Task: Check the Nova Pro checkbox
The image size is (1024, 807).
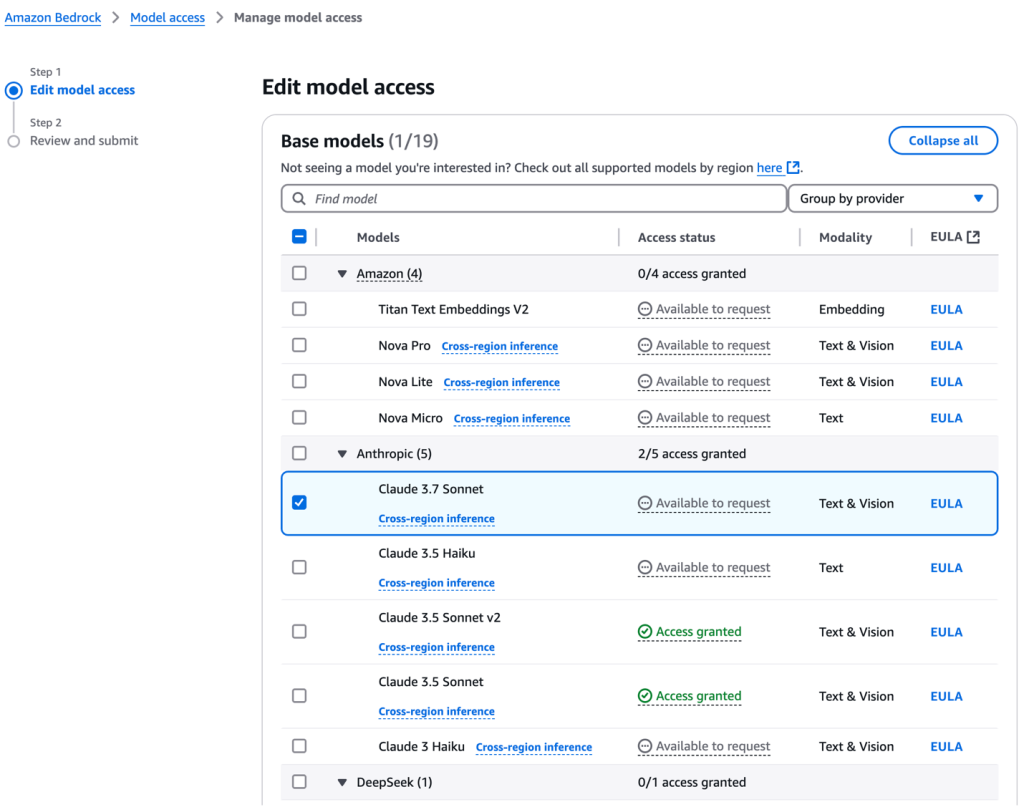Action: 299,345
